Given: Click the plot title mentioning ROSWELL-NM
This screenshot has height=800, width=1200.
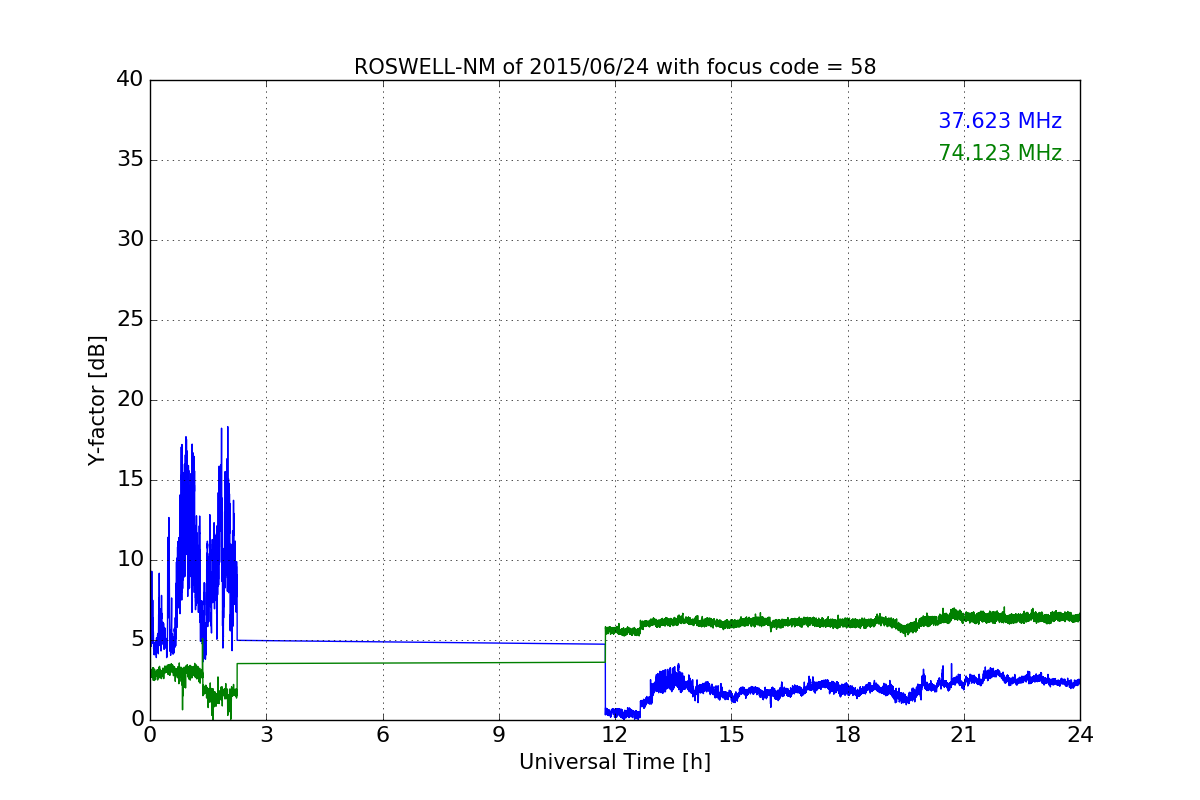Looking at the screenshot, I should (615, 67).
